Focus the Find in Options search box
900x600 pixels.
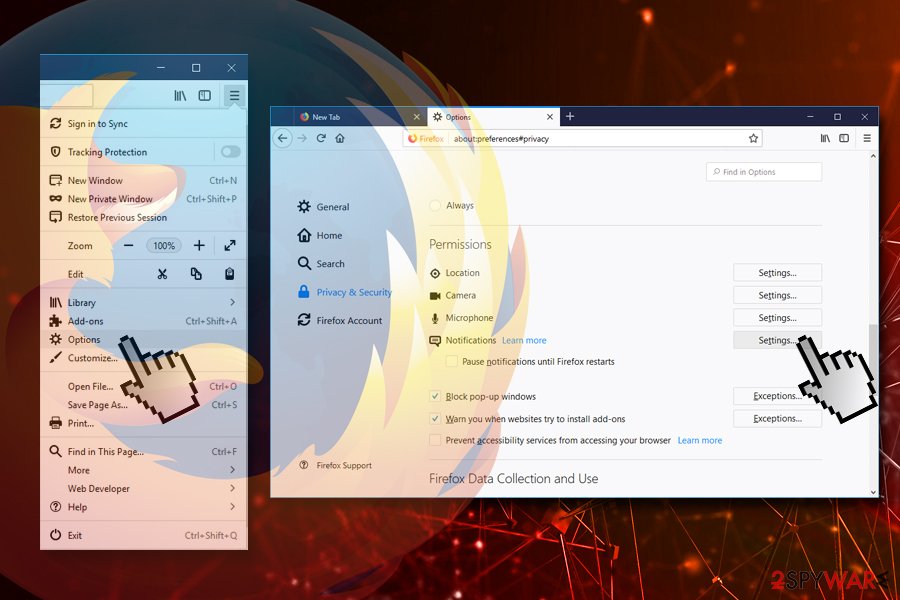(x=764, y=172)
